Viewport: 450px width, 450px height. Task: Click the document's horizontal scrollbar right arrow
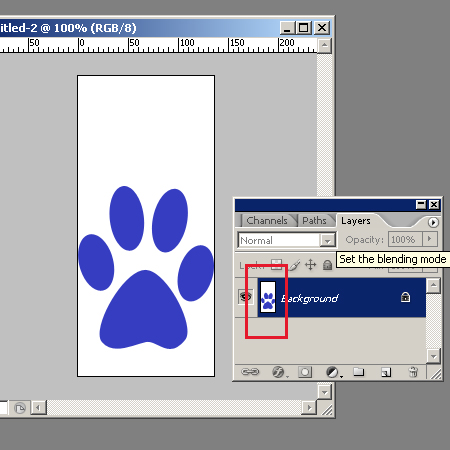[309, 407]
